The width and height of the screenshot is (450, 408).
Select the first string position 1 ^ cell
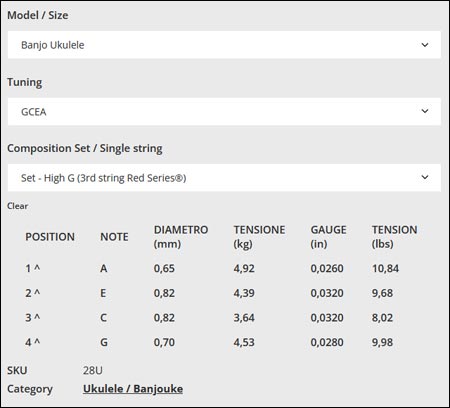point(33,268)
